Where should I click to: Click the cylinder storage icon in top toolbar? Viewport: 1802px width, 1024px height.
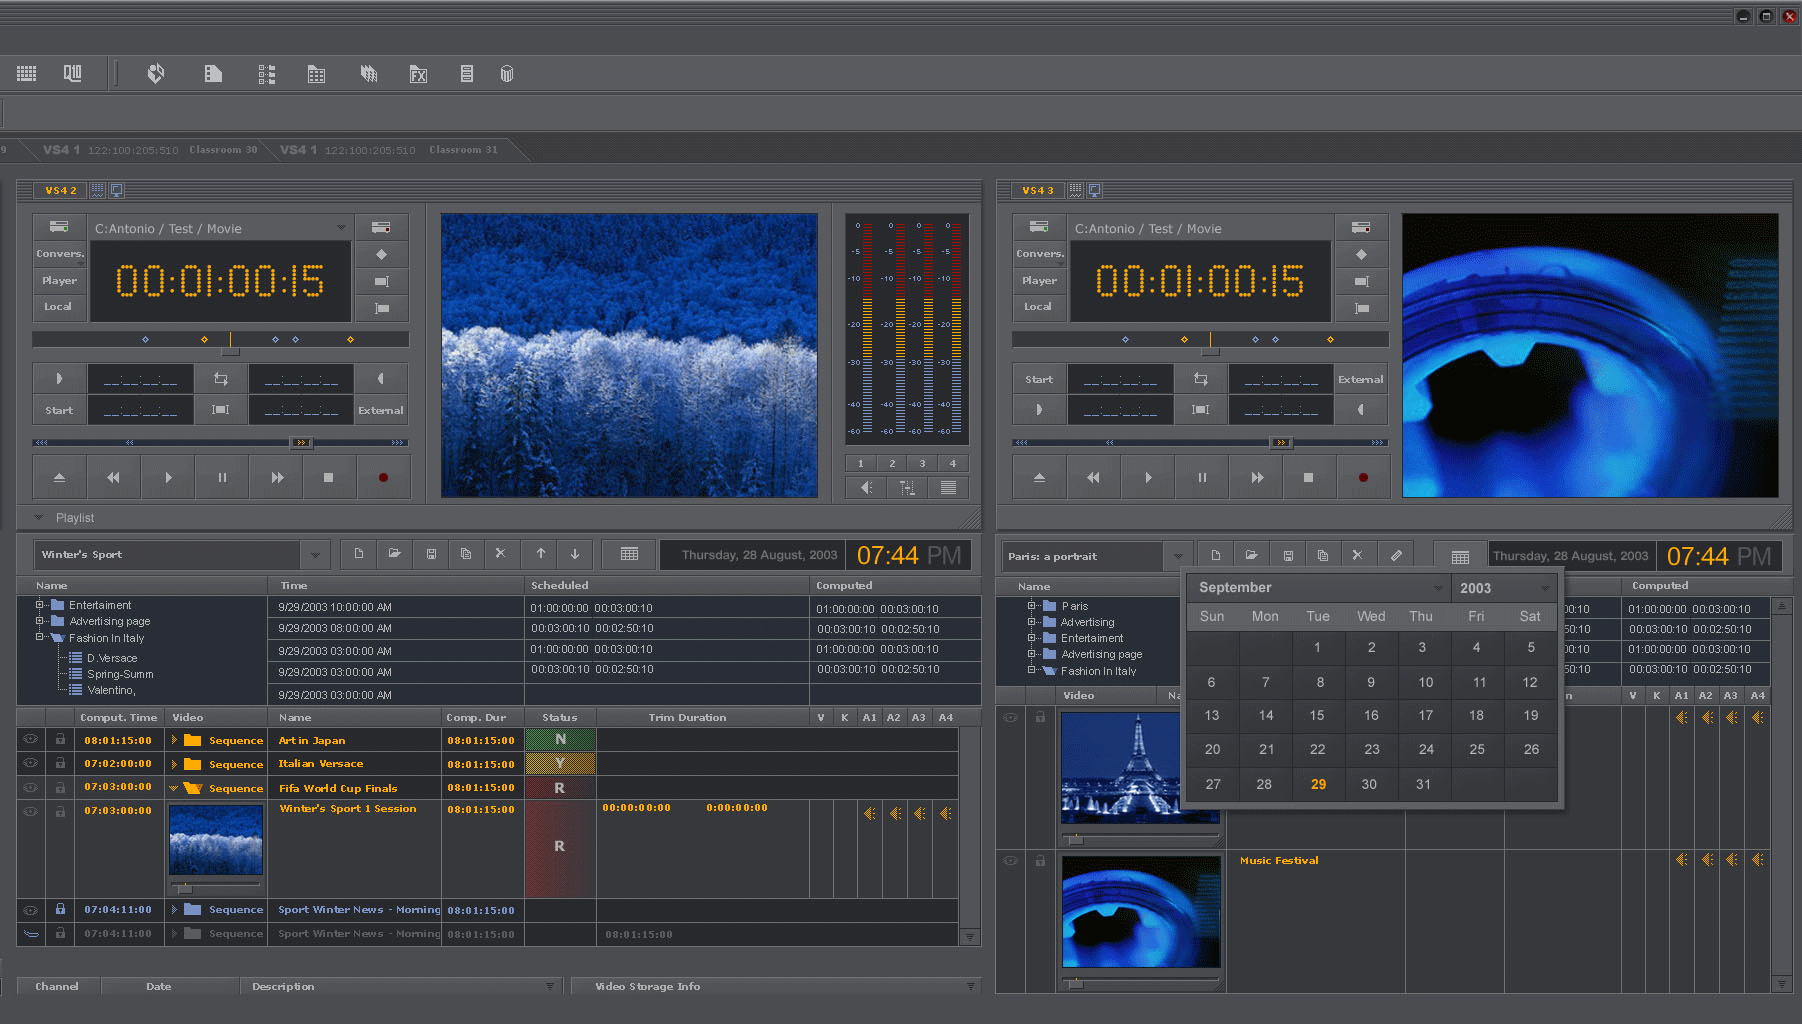point(507,74)
